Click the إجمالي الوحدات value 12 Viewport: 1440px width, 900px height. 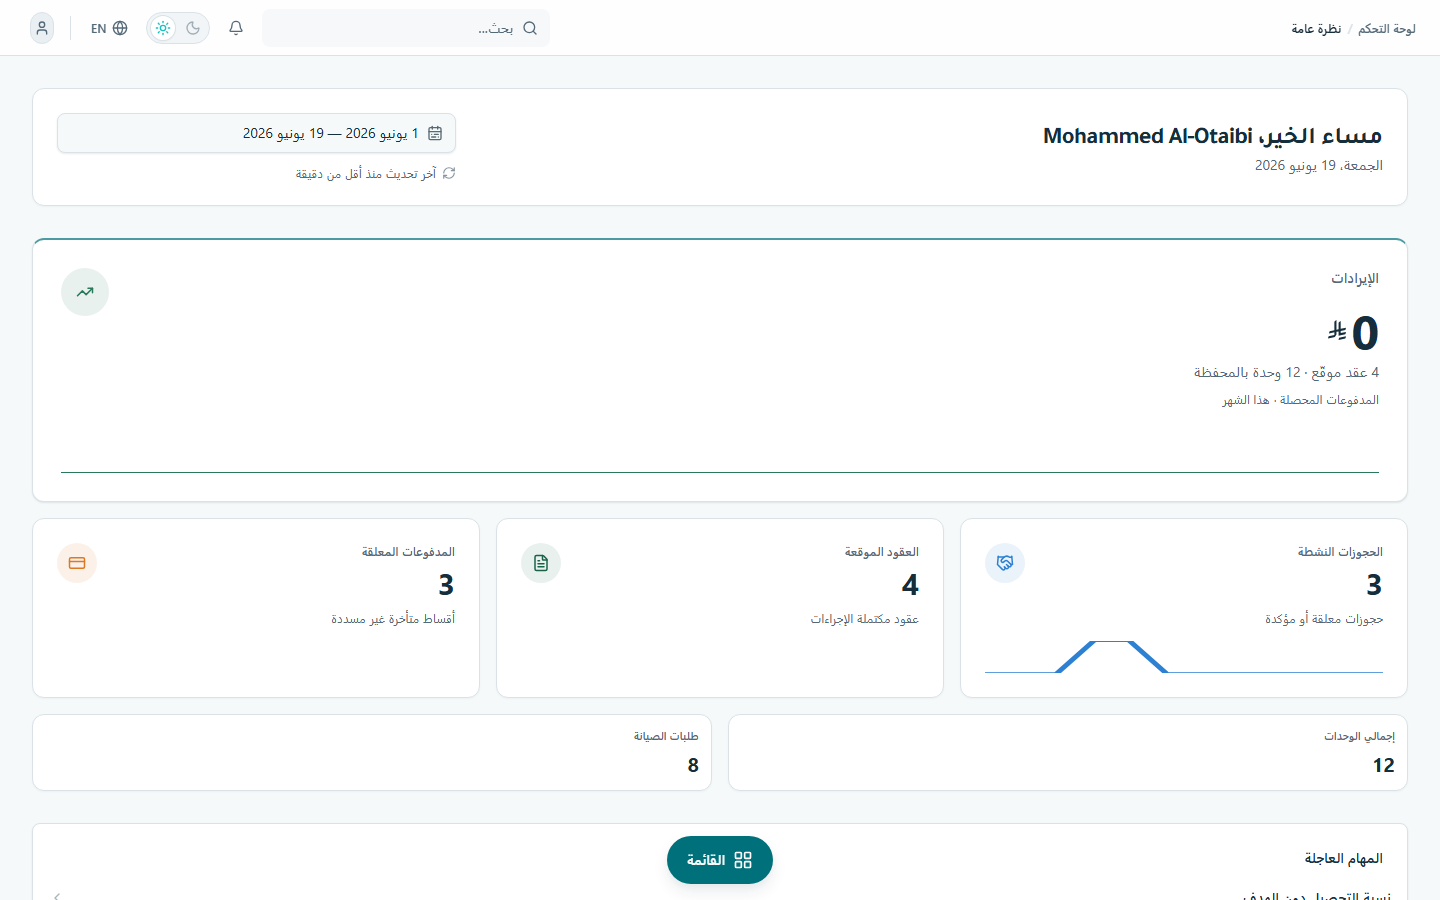point(1383,765)
